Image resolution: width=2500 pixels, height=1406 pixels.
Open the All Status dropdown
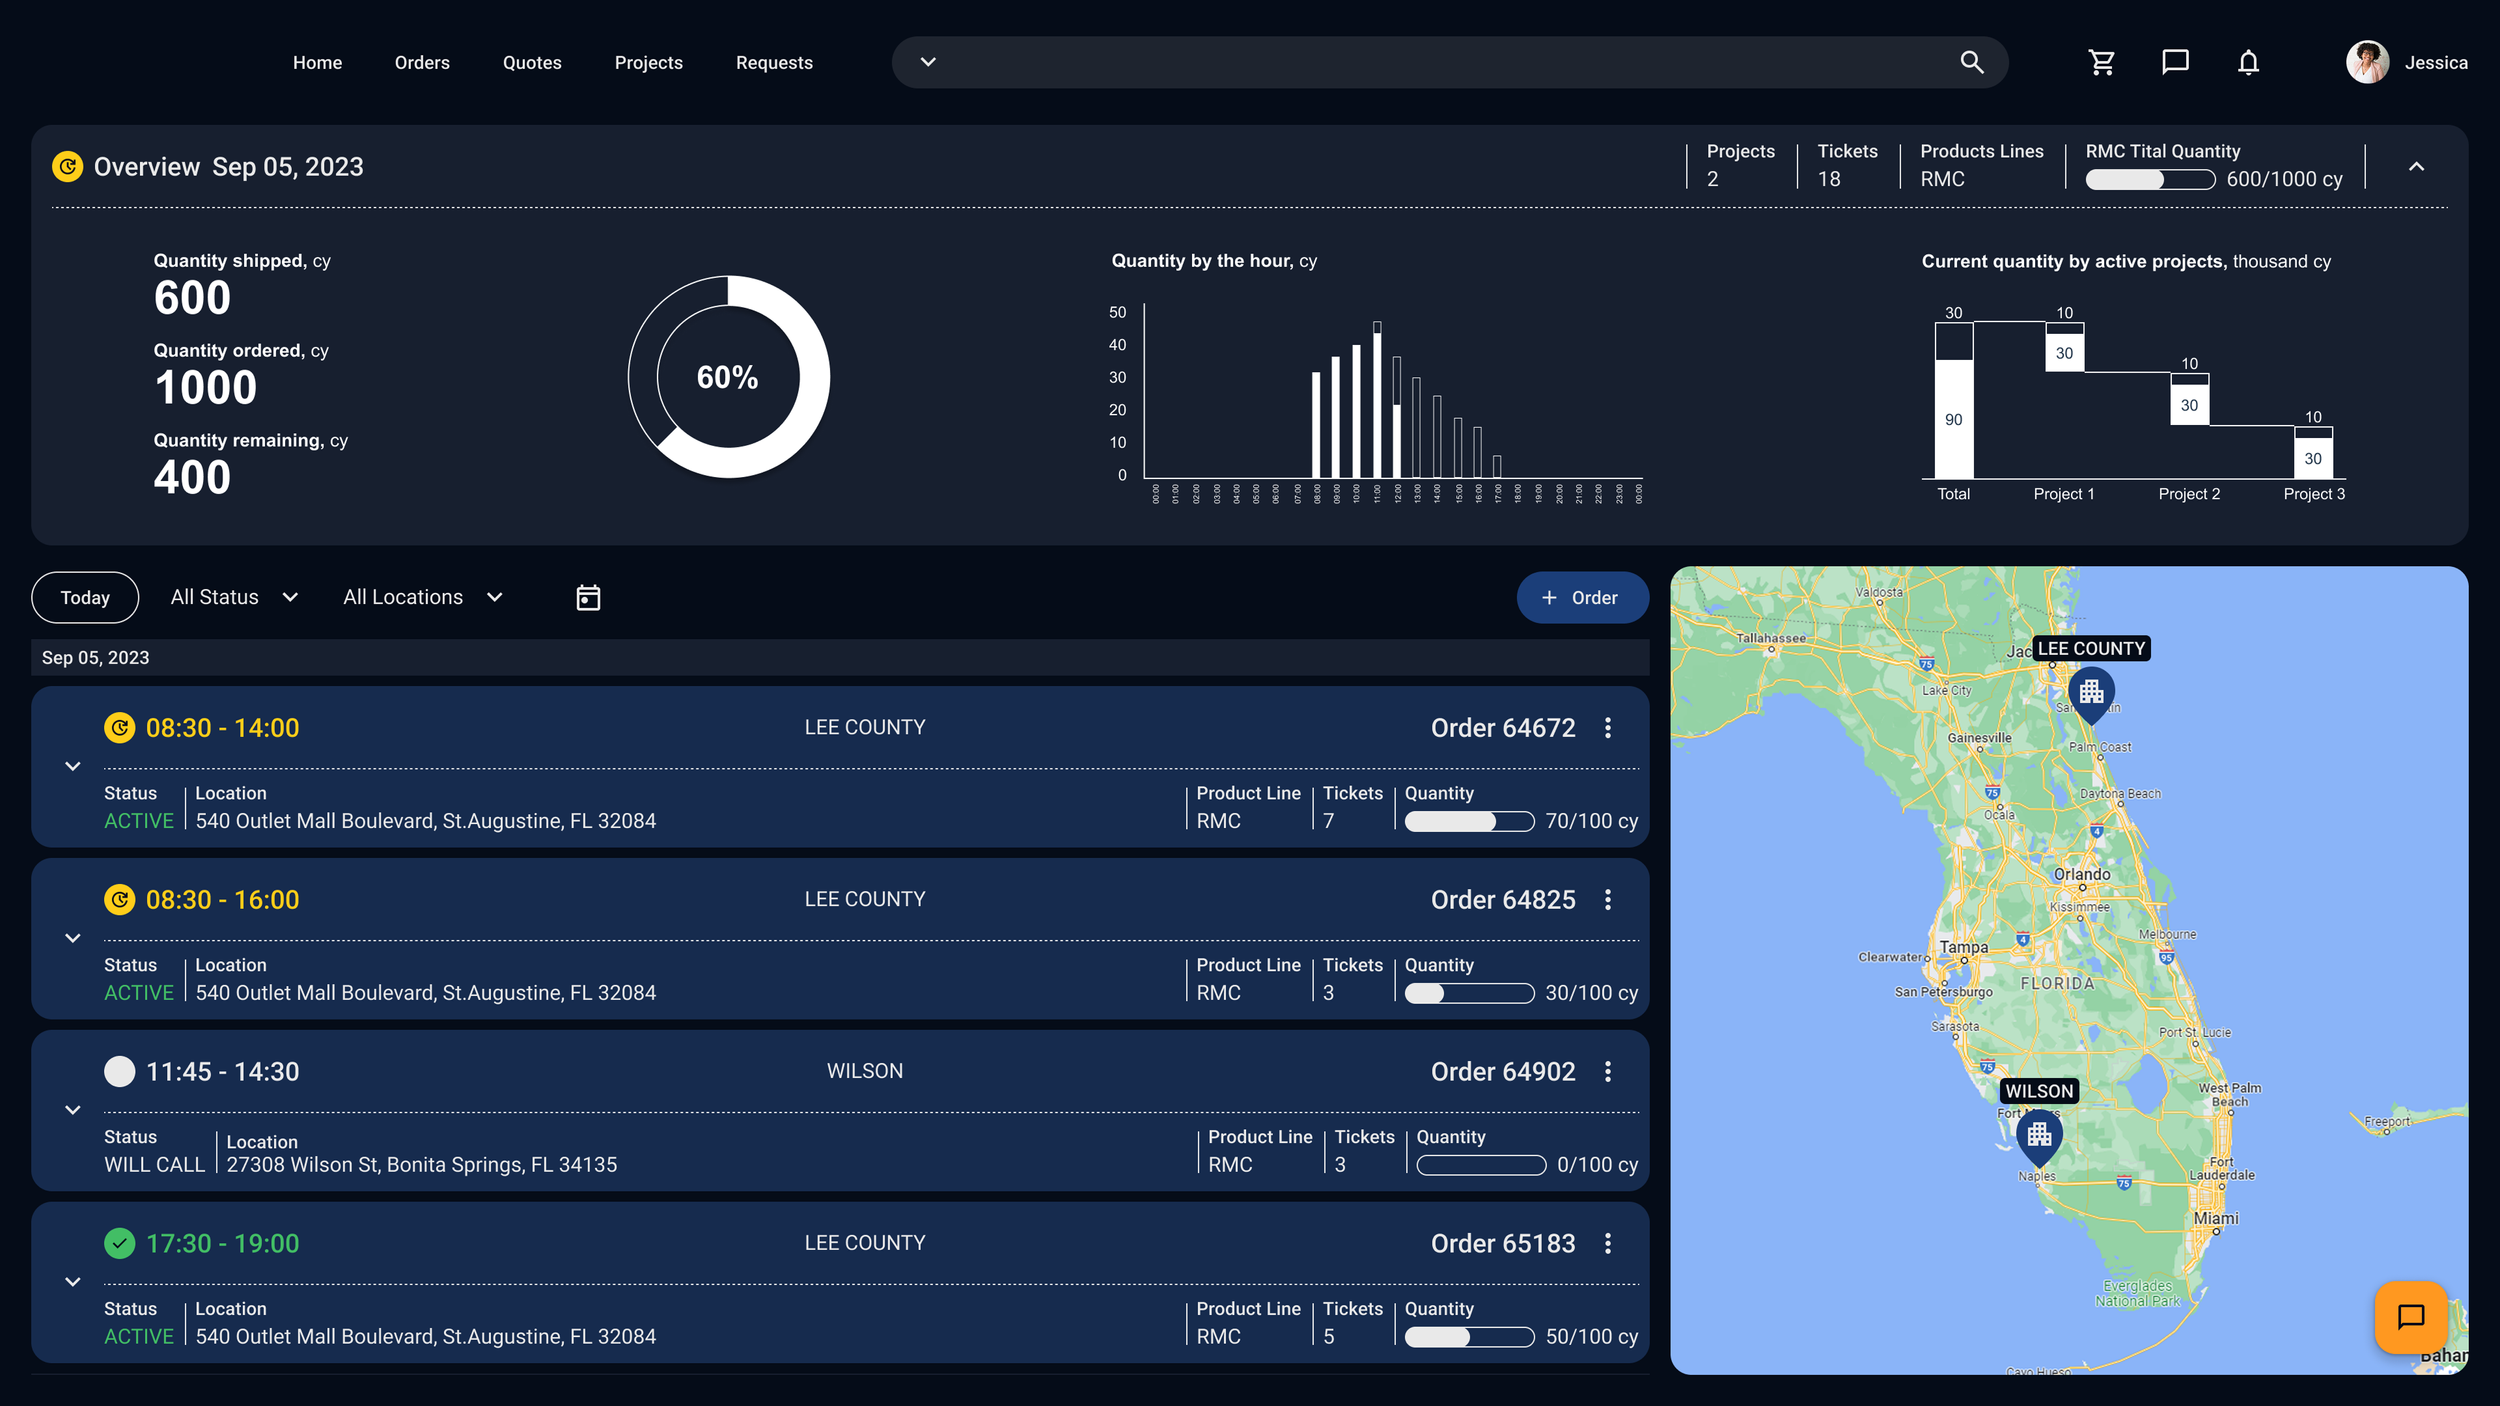[x=234, y=598]
